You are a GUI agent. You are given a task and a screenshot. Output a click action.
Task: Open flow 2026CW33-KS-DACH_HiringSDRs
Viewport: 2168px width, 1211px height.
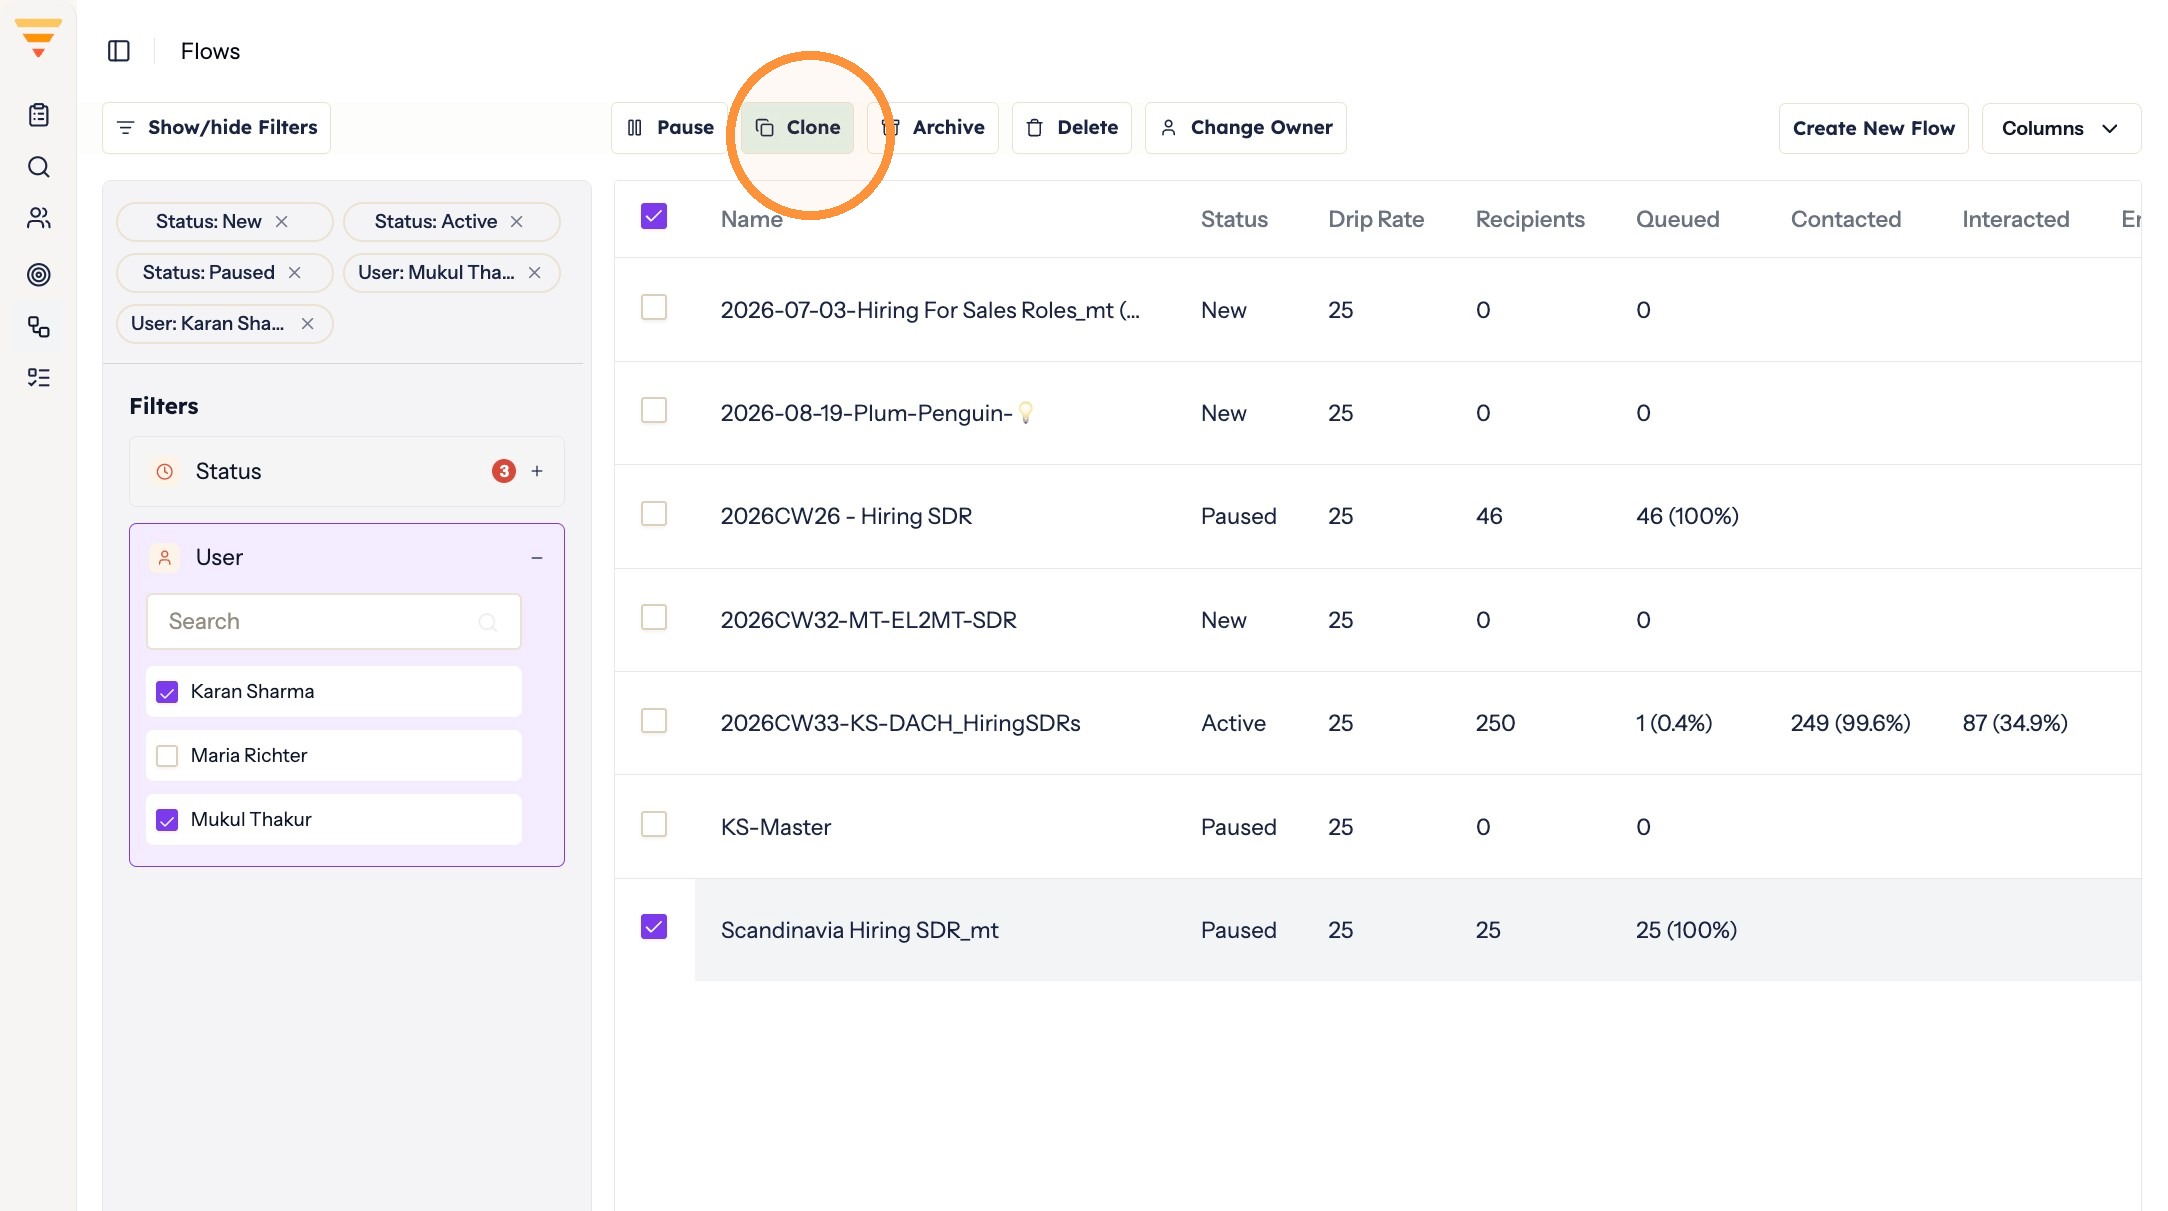[900, 723]
